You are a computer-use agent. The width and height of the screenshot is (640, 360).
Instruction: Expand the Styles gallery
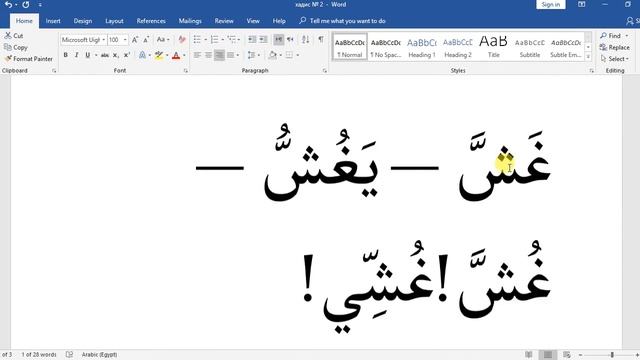[588, 58]
